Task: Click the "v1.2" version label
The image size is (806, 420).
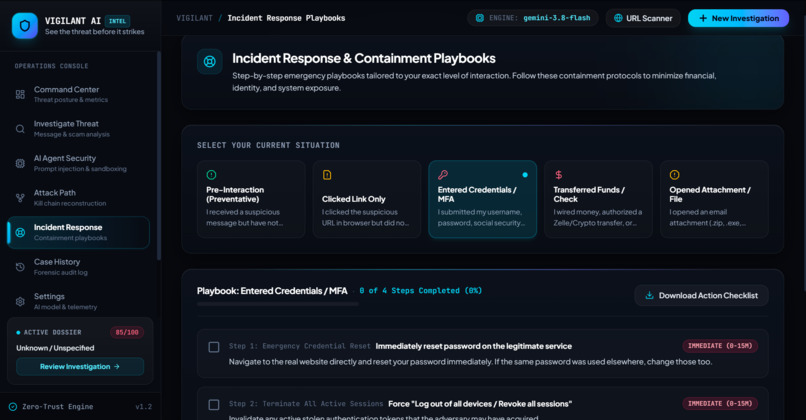Action: (x=143, y=407)
